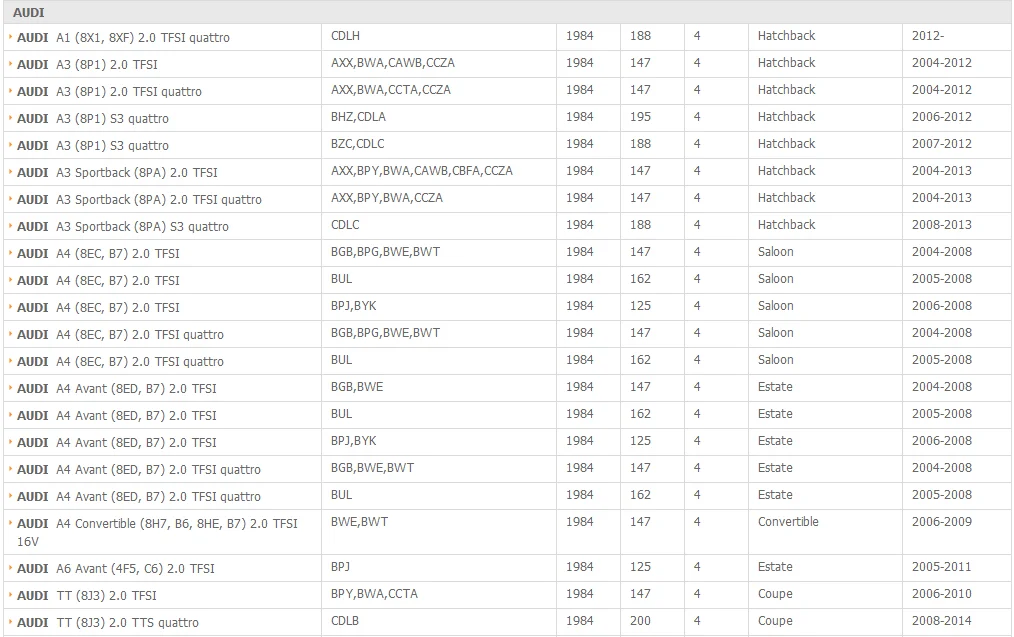Image resolution: width=1014 pixels, height=637 pixels.
Task: Open the AUDI A6 Avant (4F5, C6) 2.0 TFSI link
Action: point(116,568)
